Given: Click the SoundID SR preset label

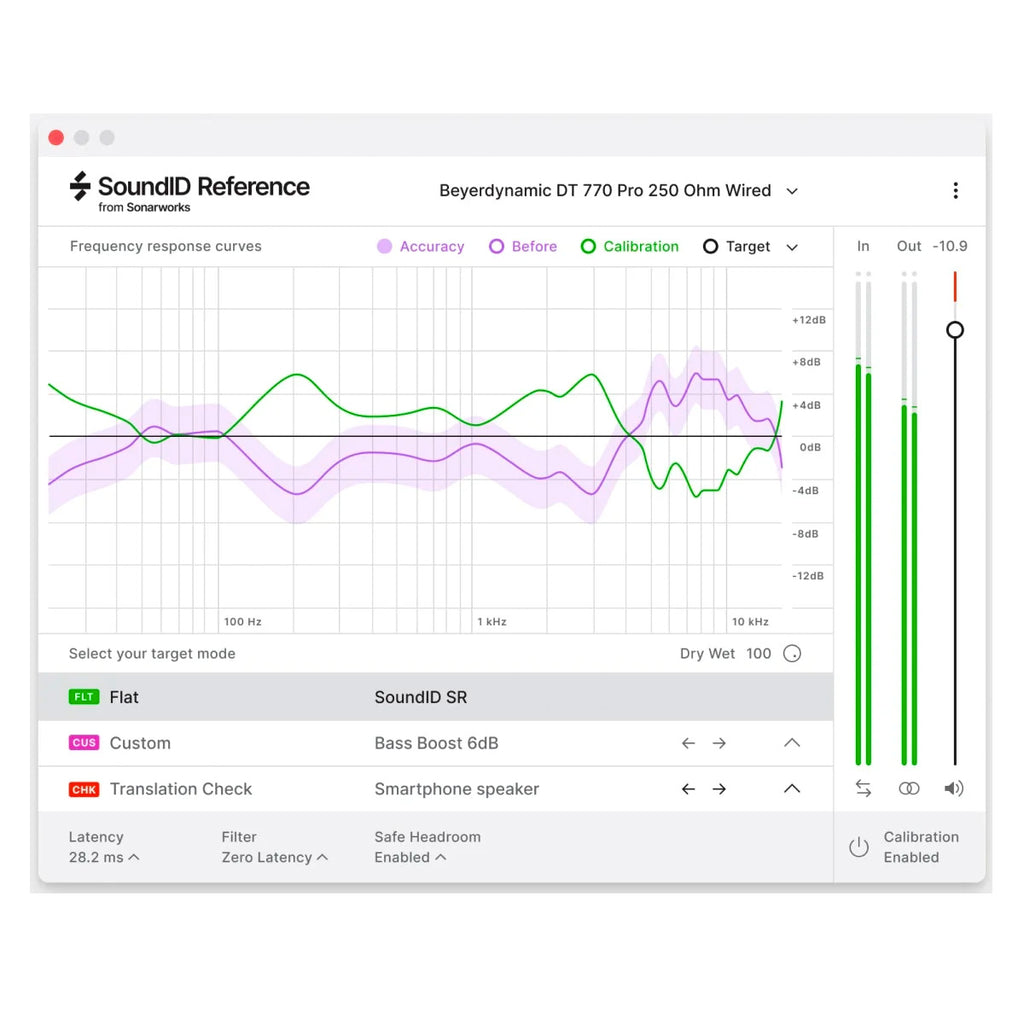Looking at the screenshot, I should tap(421, 697).
